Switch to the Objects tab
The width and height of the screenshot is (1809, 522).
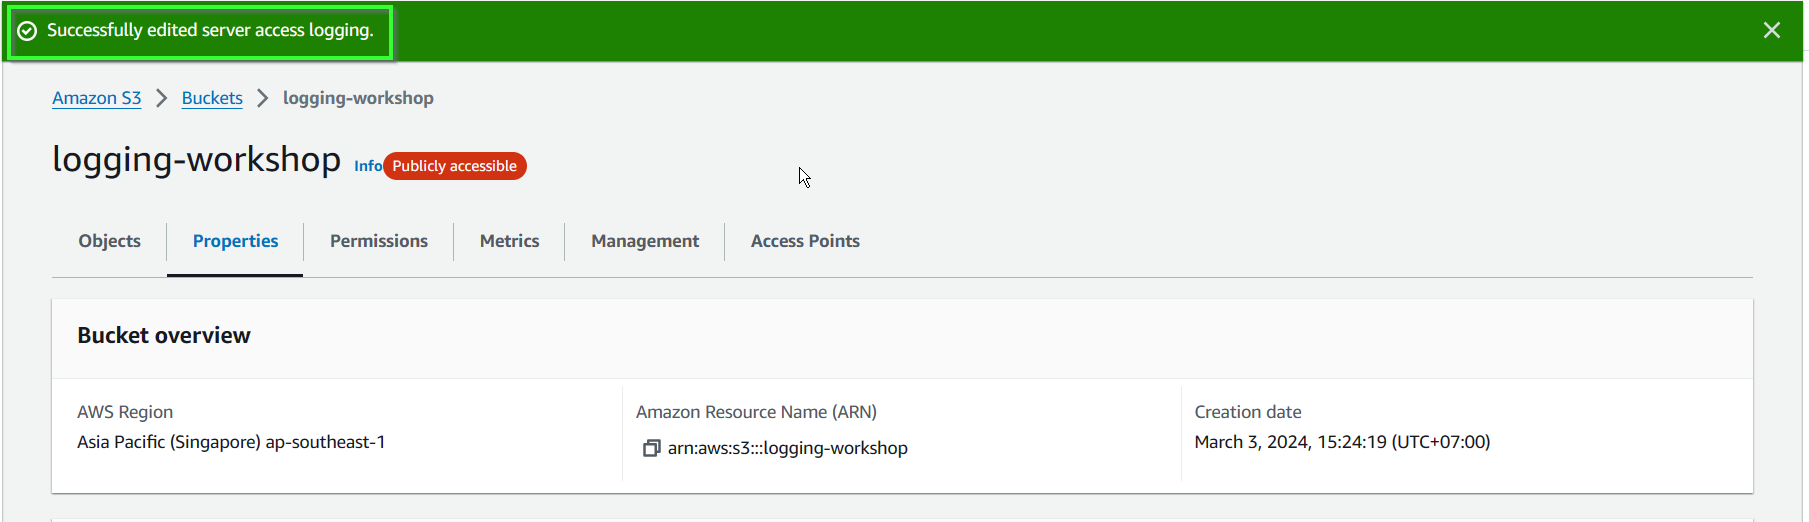point(110,241)
